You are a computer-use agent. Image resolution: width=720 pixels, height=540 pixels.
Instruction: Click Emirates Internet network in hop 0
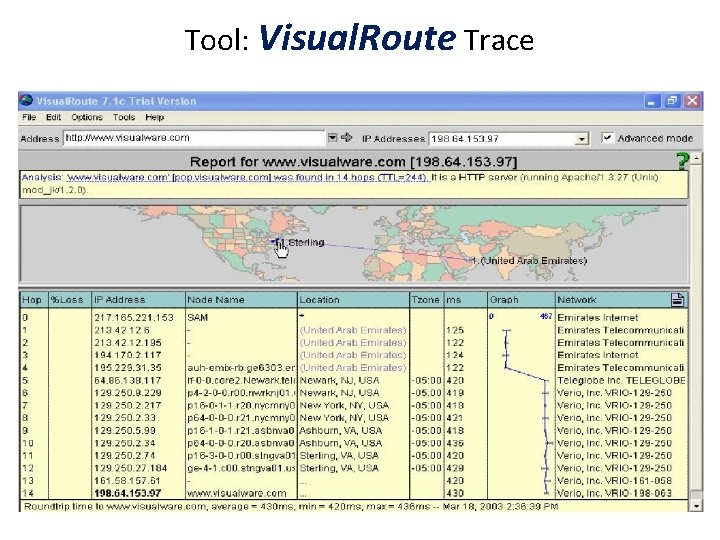click(x=597, y=317)
